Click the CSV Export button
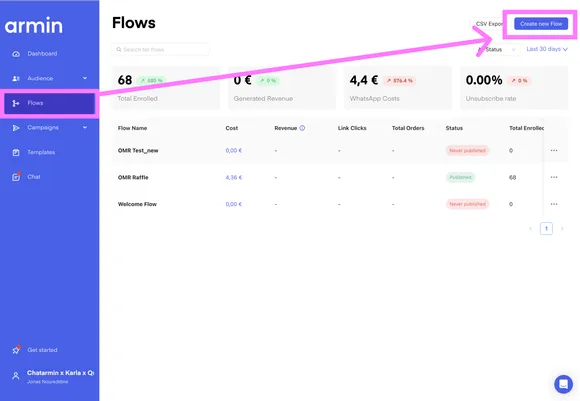 point(488,24)
